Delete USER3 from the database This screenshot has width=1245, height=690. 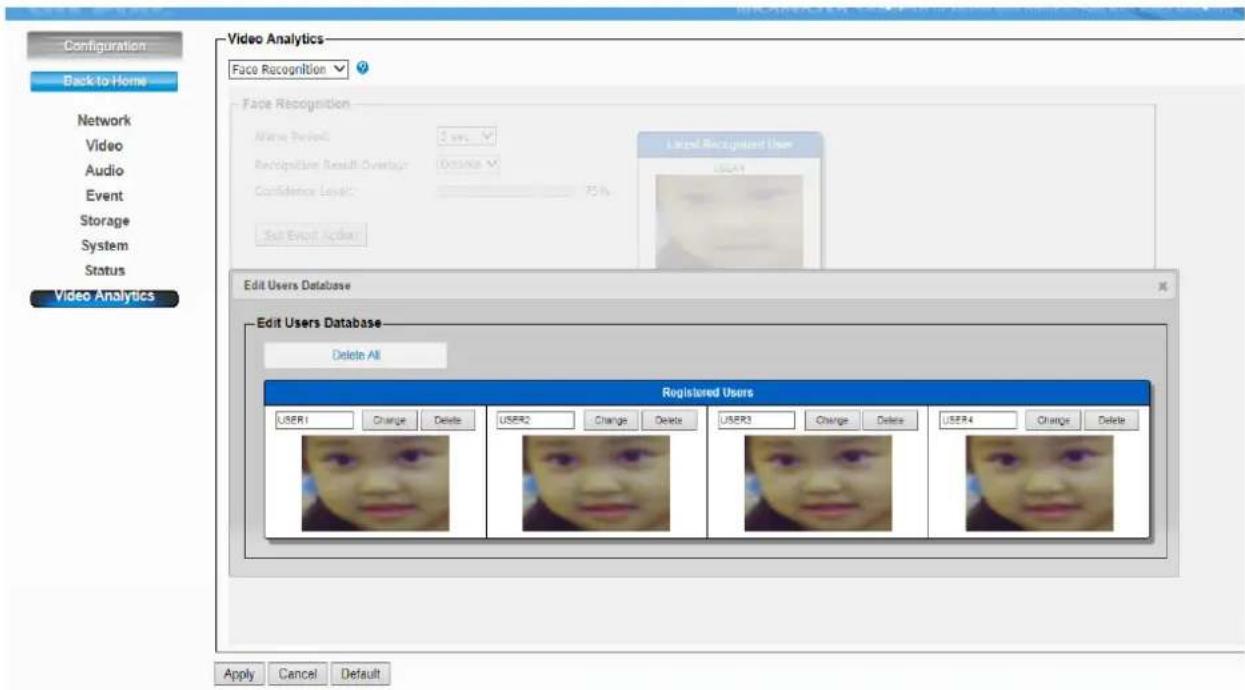coord(890,421)
